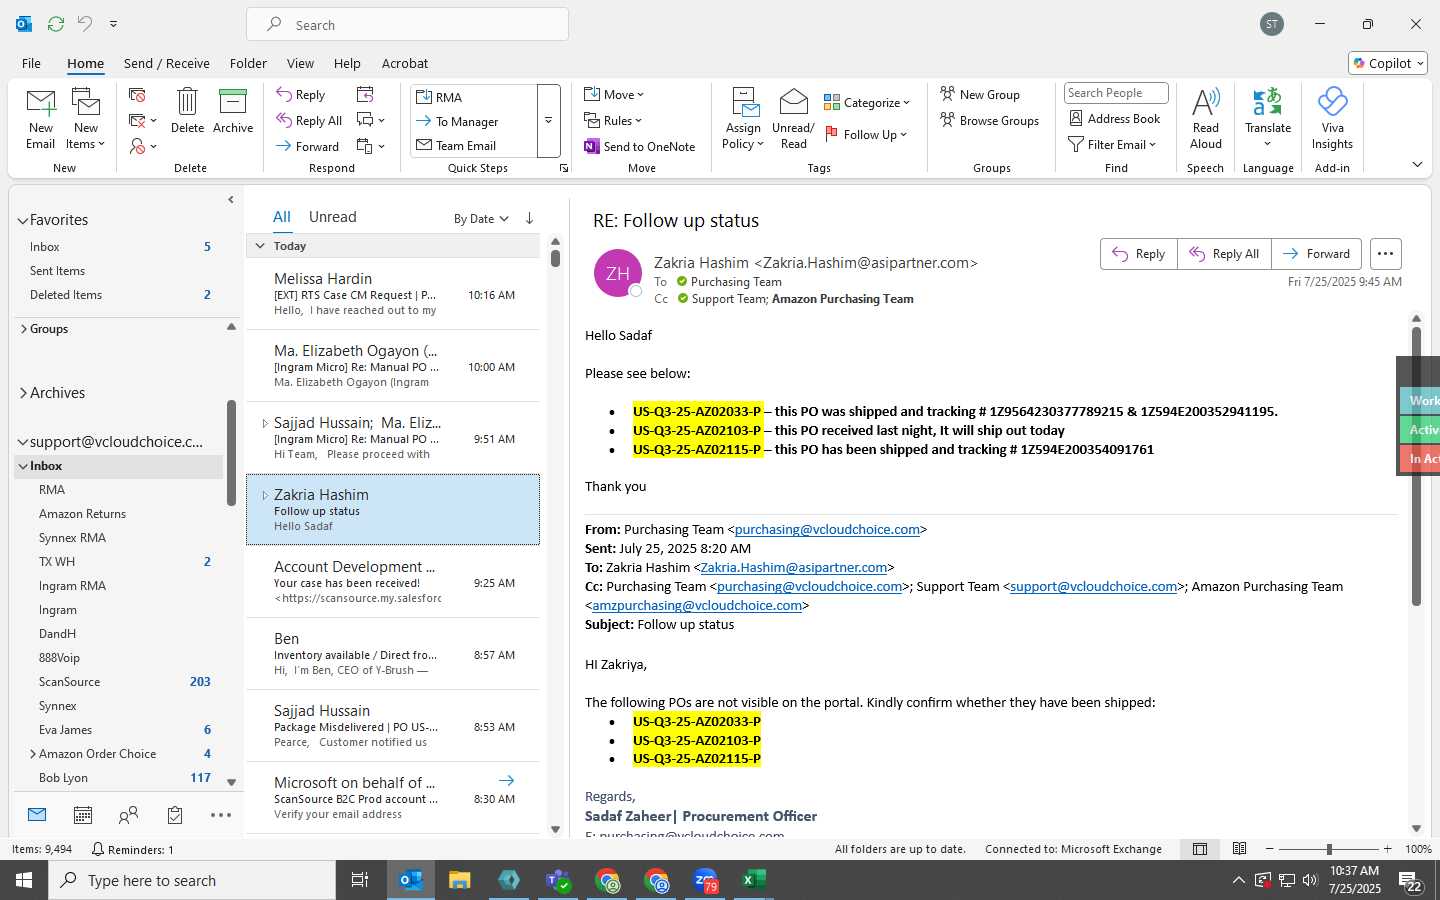1440x900 pixels.
Task: Click the Zakria.Hashim@asipartner.com link
Action: click(794, 567)
